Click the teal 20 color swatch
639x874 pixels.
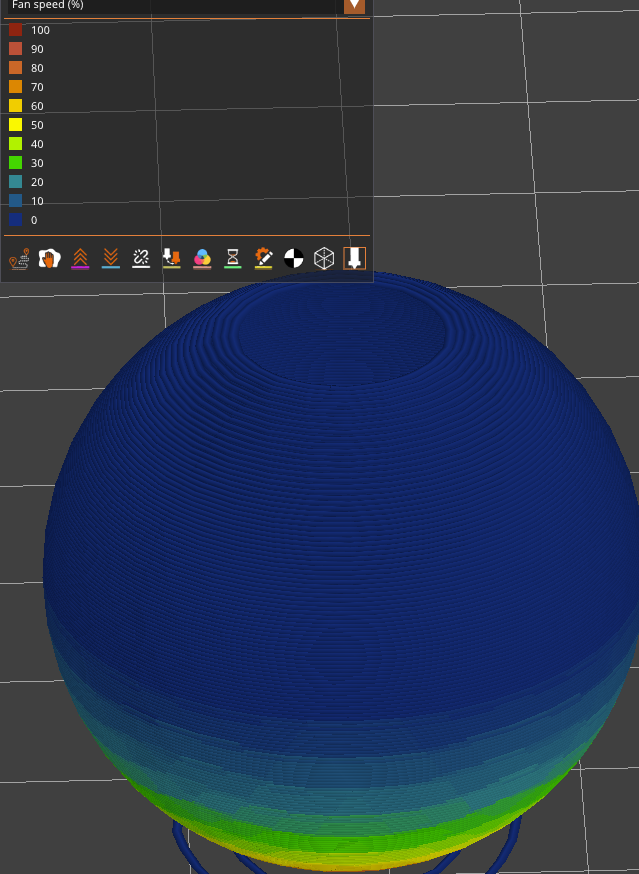[16, 182]
